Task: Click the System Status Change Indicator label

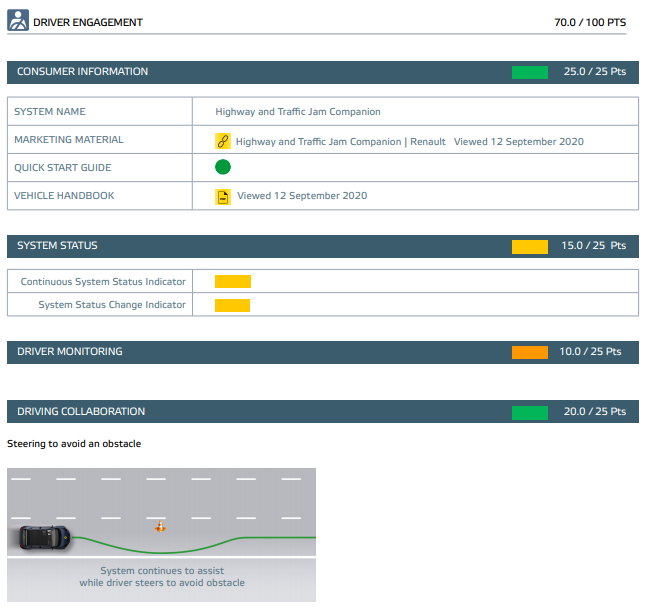Action: point(112,305)
